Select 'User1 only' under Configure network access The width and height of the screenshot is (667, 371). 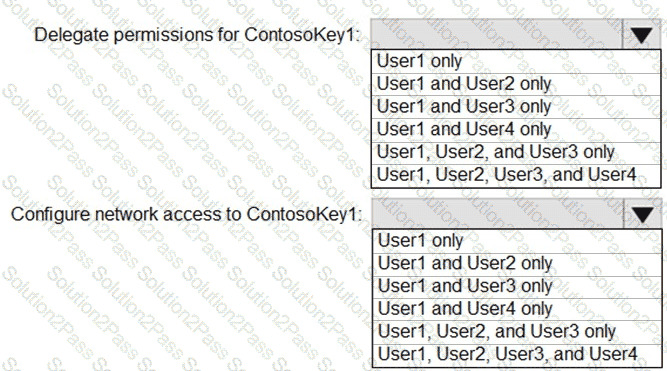517,241
